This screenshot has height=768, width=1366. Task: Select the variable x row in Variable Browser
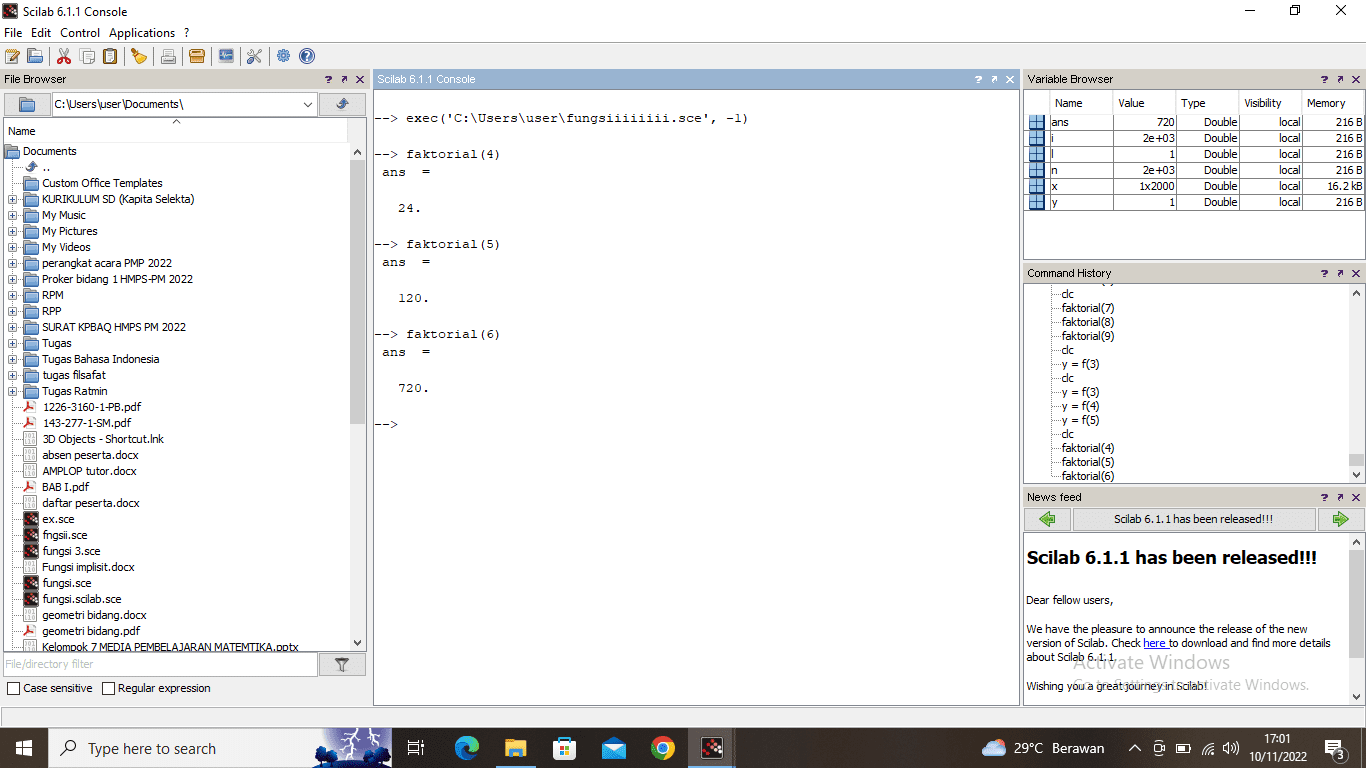click(1195, 186)
